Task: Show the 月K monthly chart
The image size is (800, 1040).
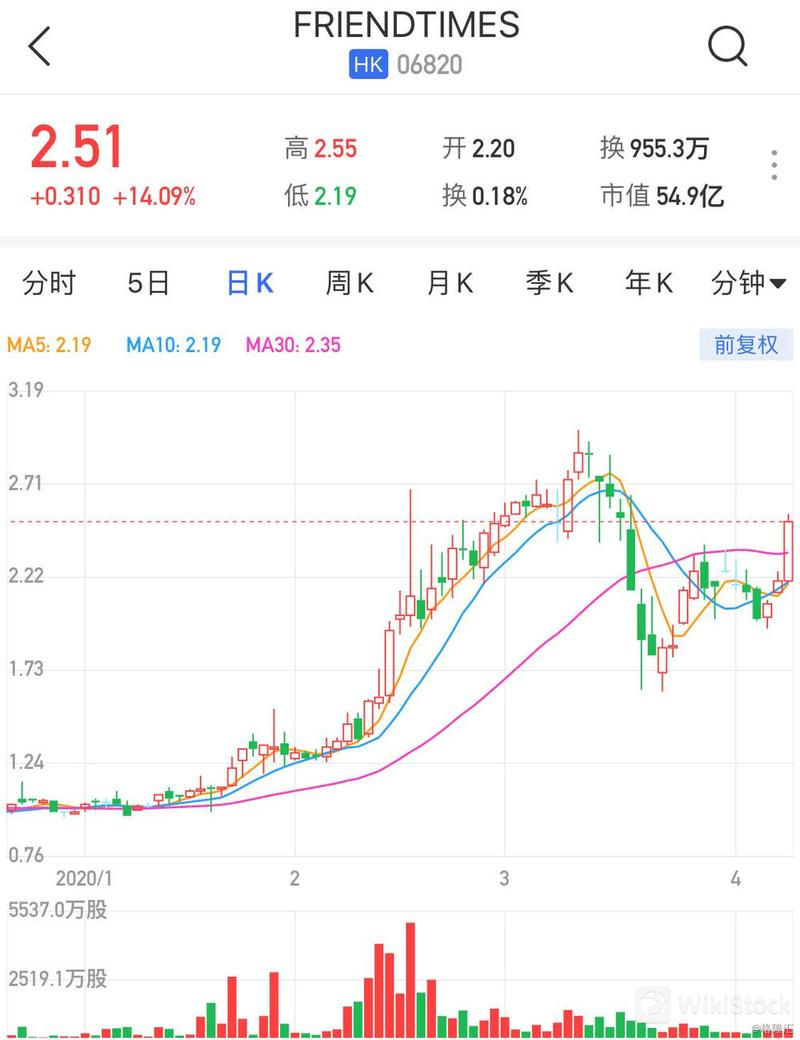Action: 449,284
